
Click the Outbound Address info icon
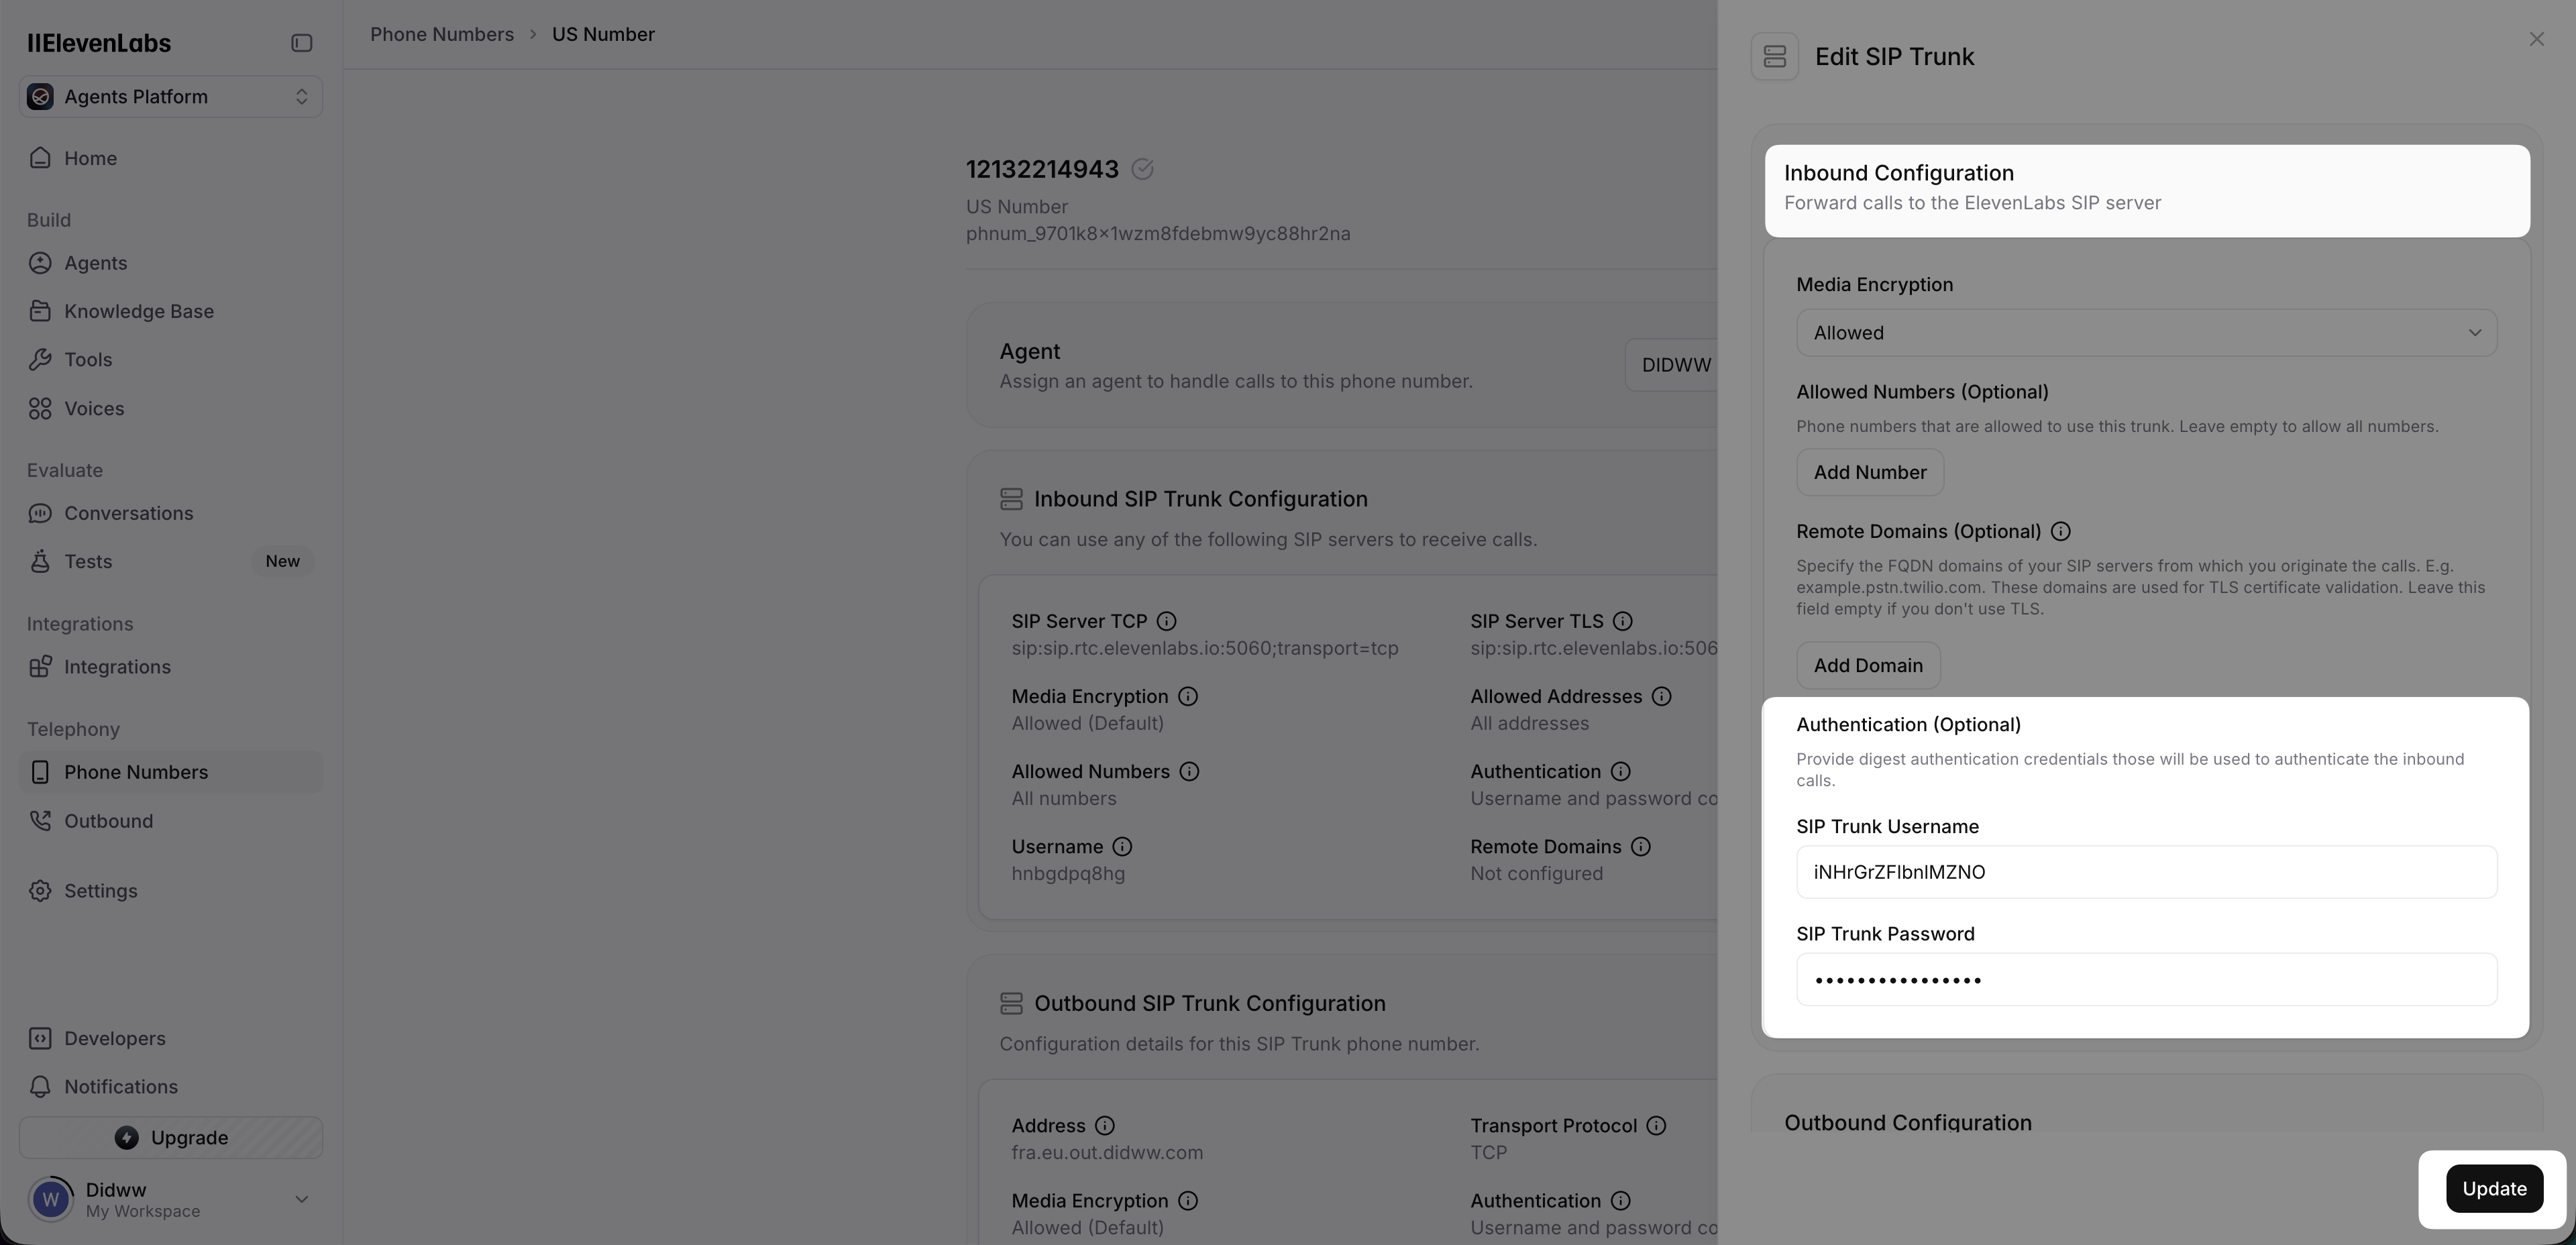point(1104,1126)
